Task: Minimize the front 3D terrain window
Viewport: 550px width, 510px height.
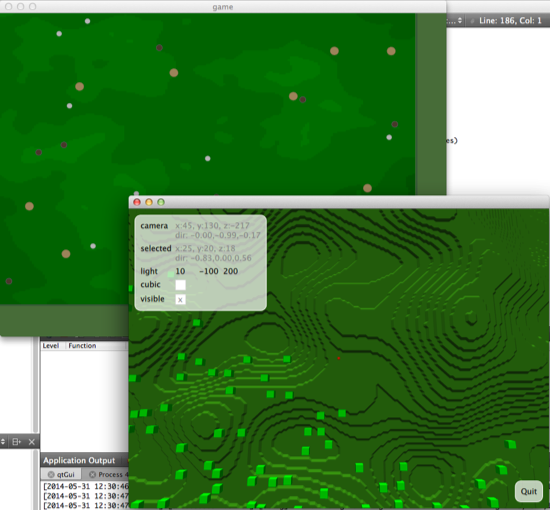Action: click(149, 202)
